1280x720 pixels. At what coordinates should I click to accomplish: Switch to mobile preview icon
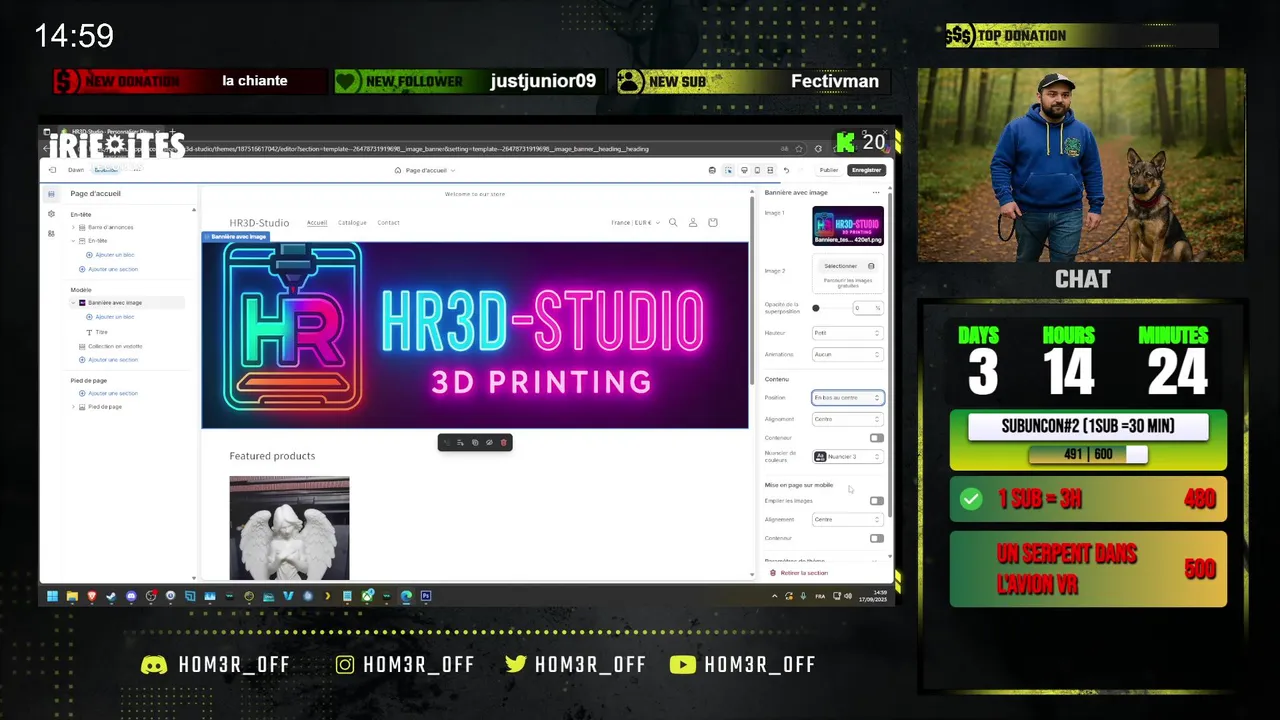coord(757,170)
